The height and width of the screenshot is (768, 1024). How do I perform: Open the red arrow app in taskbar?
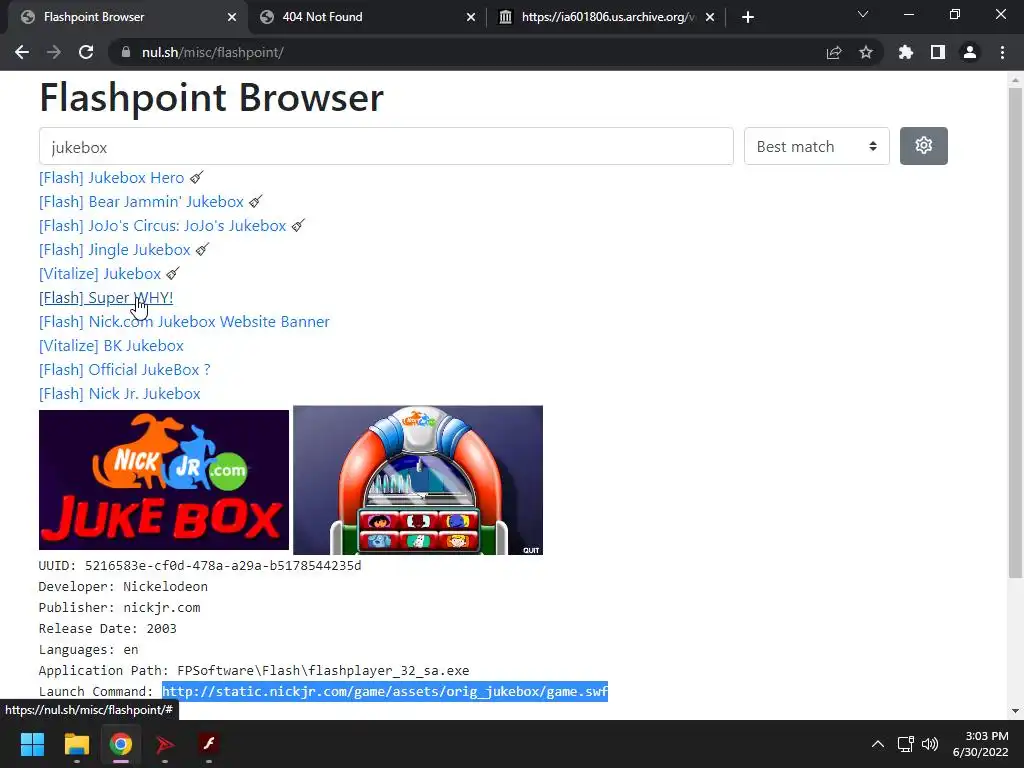tap(165, 744)
